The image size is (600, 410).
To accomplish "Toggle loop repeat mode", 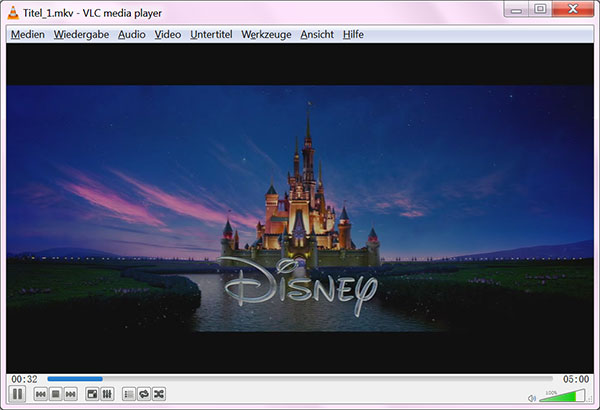I will point(144,394).
